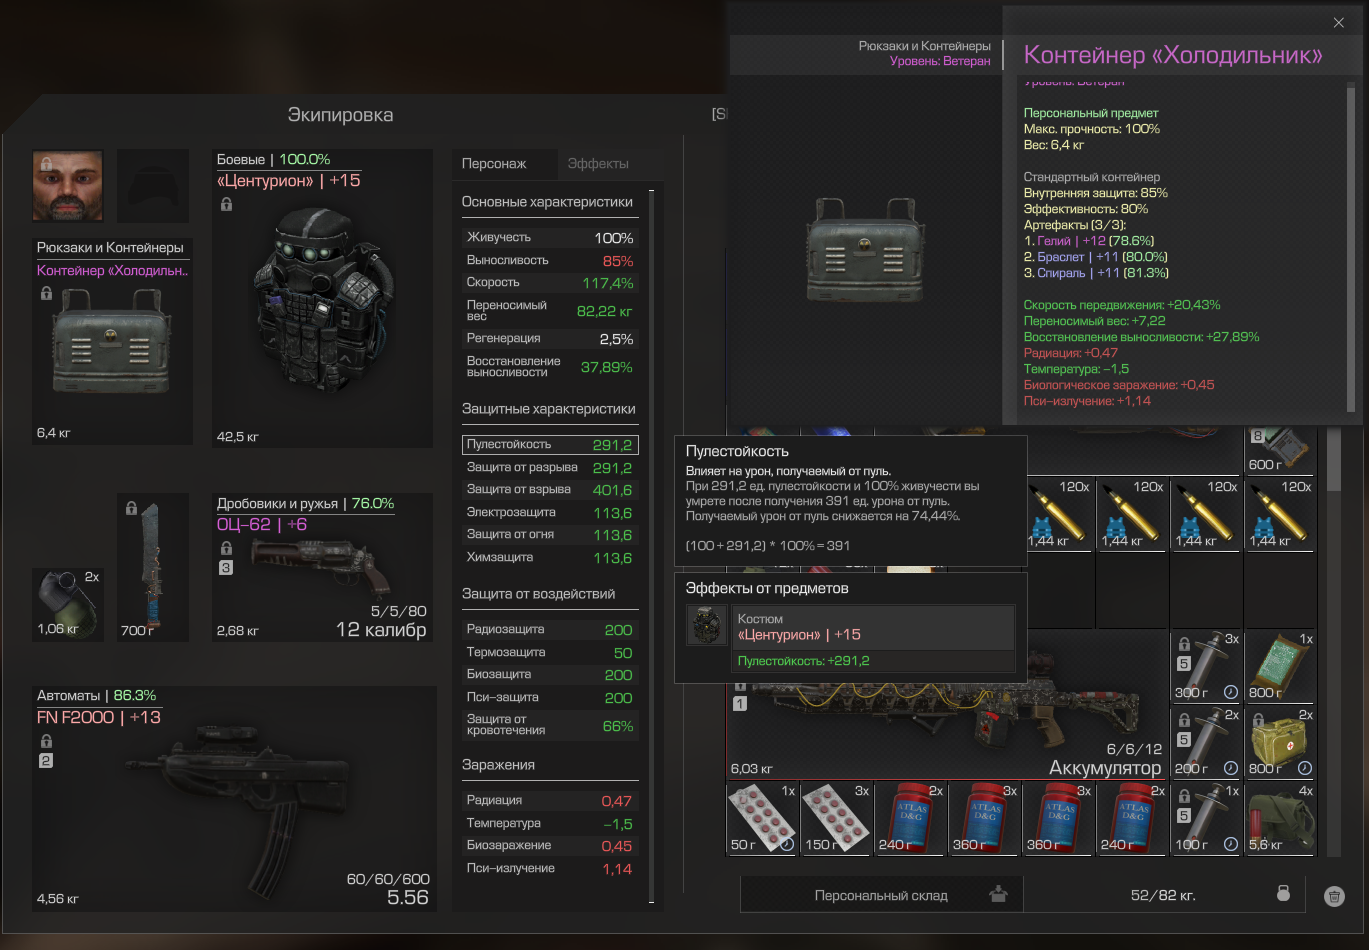Select the «Центурион» armor suit slot
This screenshot has width=1369, height=950.
tap(322, 298)
